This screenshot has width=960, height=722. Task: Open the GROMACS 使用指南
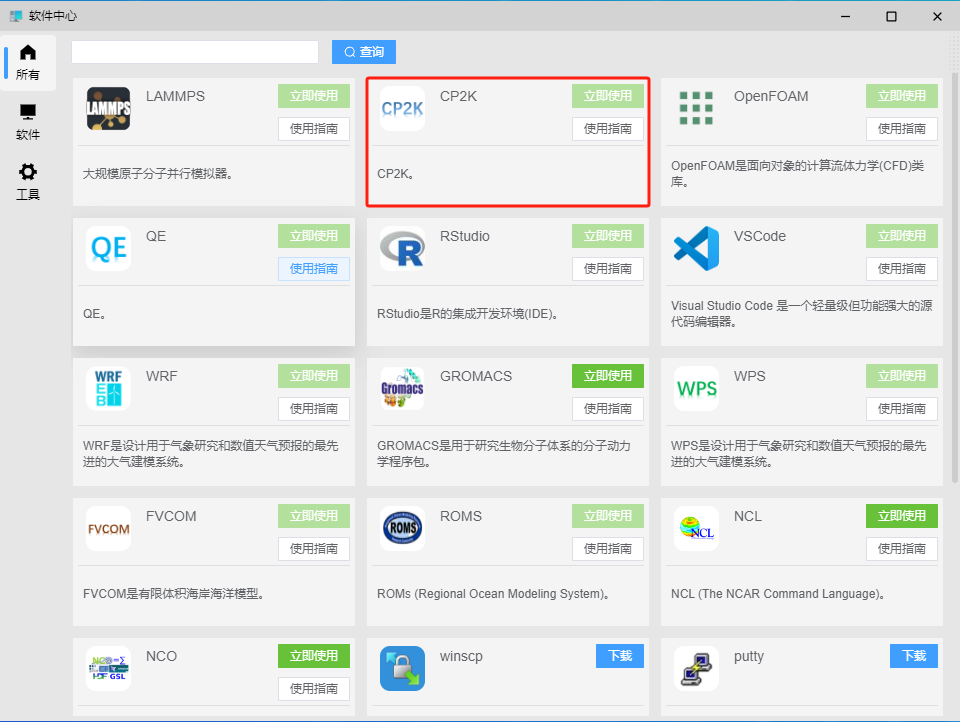[x=607, y=409]
